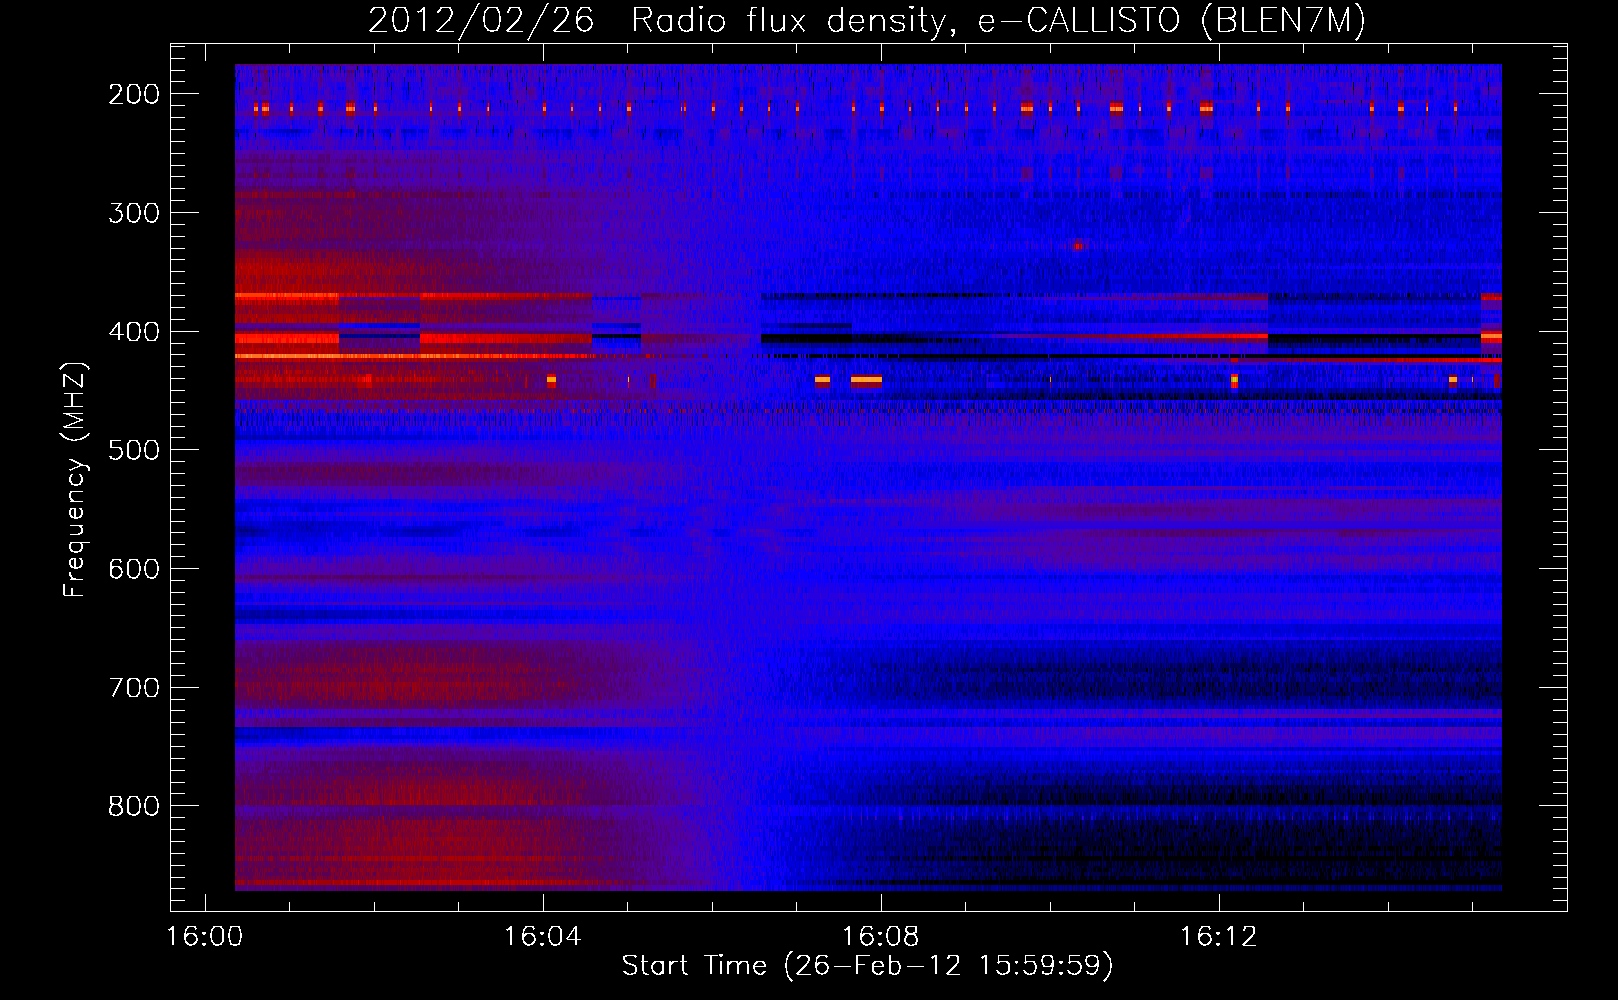
Task: Click the 500 frequency tick label
Action: point(133,450)
